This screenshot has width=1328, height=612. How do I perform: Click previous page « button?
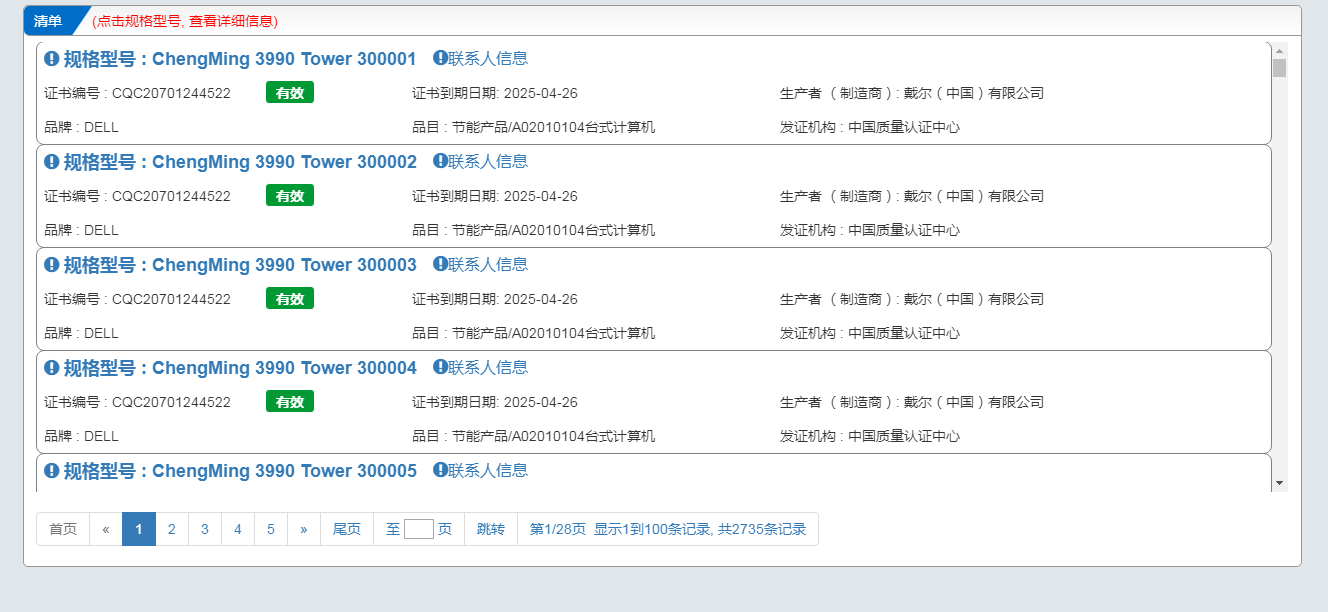coord(106,529)
